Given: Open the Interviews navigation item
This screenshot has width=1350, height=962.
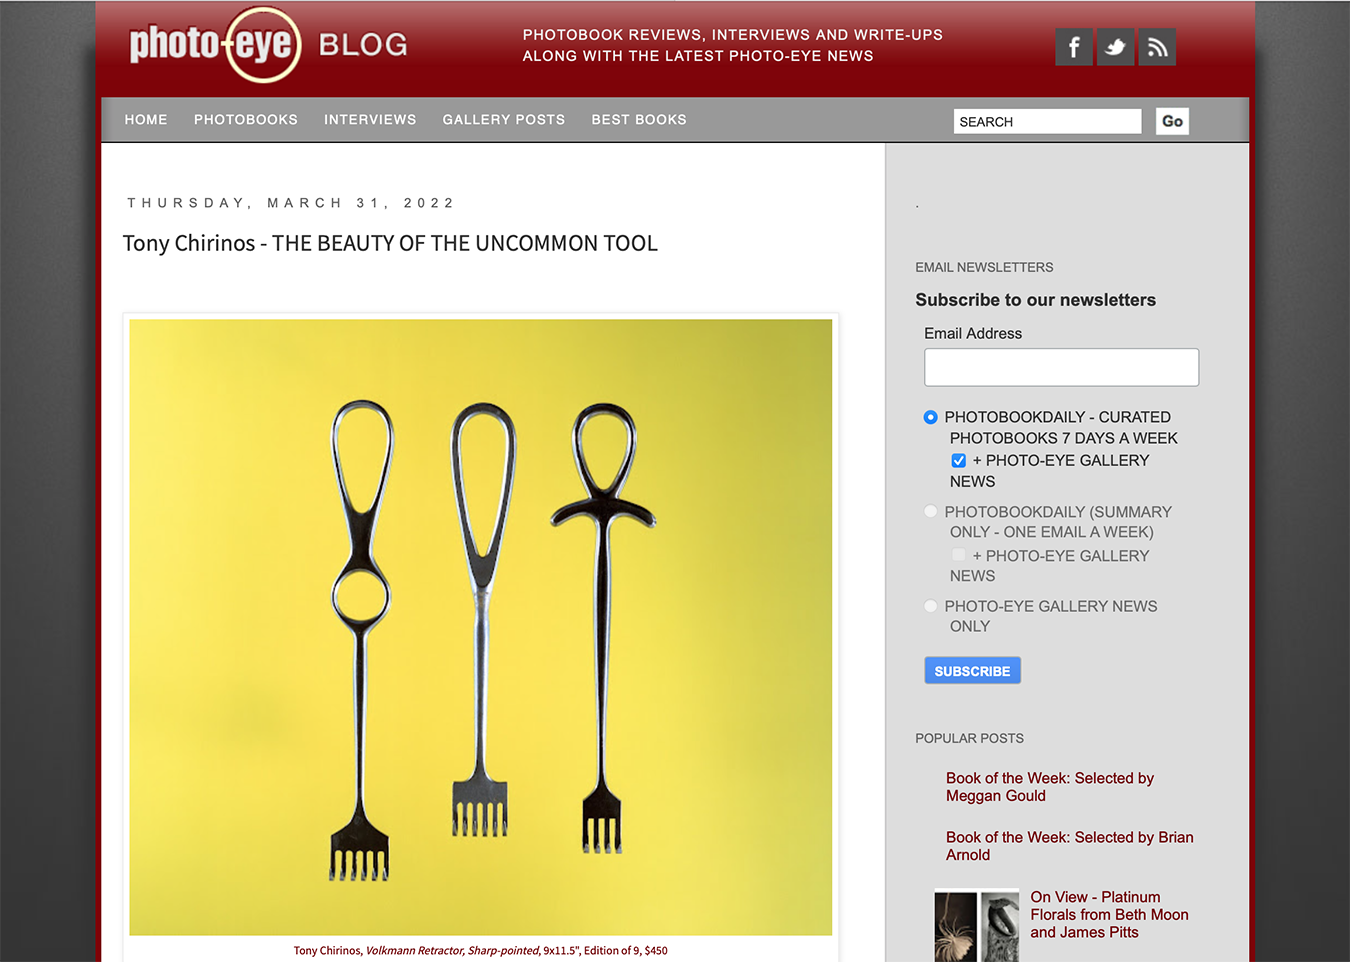Looking at the screenshot, I should point(370,119).
